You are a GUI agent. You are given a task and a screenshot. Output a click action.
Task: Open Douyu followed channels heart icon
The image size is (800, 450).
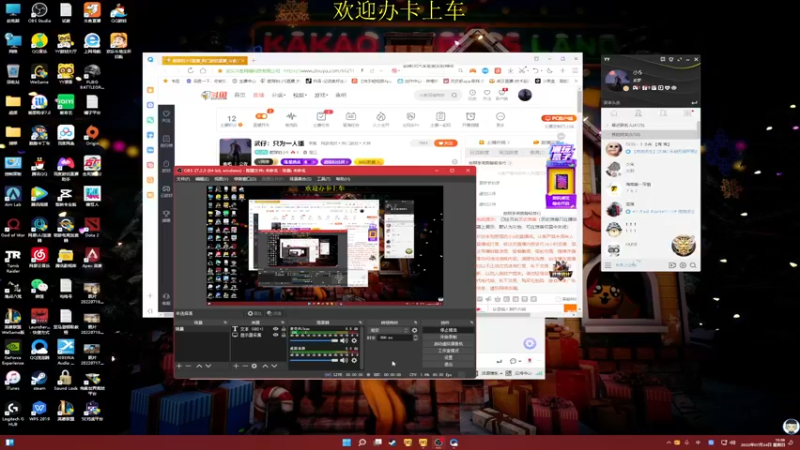click(487, 93)
